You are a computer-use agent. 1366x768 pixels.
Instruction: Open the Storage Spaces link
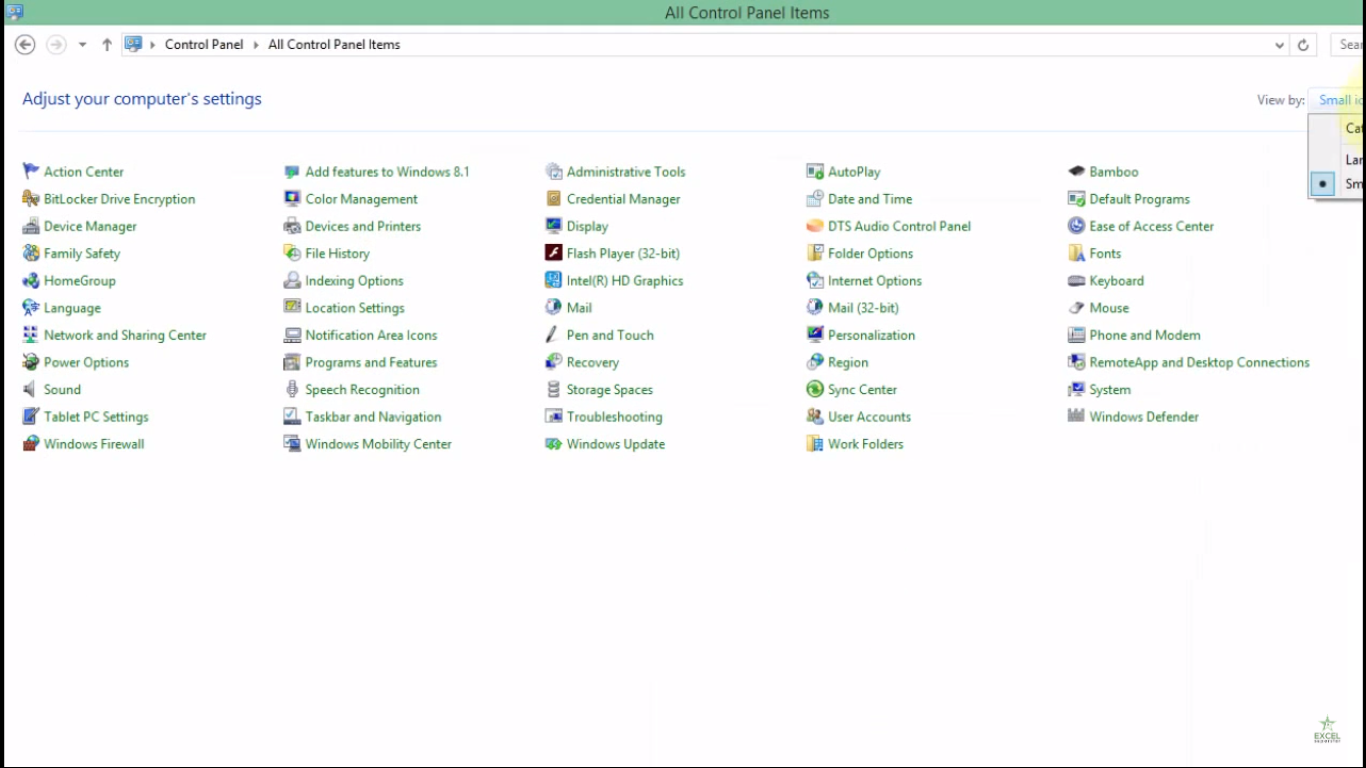[x=609, y=390]
